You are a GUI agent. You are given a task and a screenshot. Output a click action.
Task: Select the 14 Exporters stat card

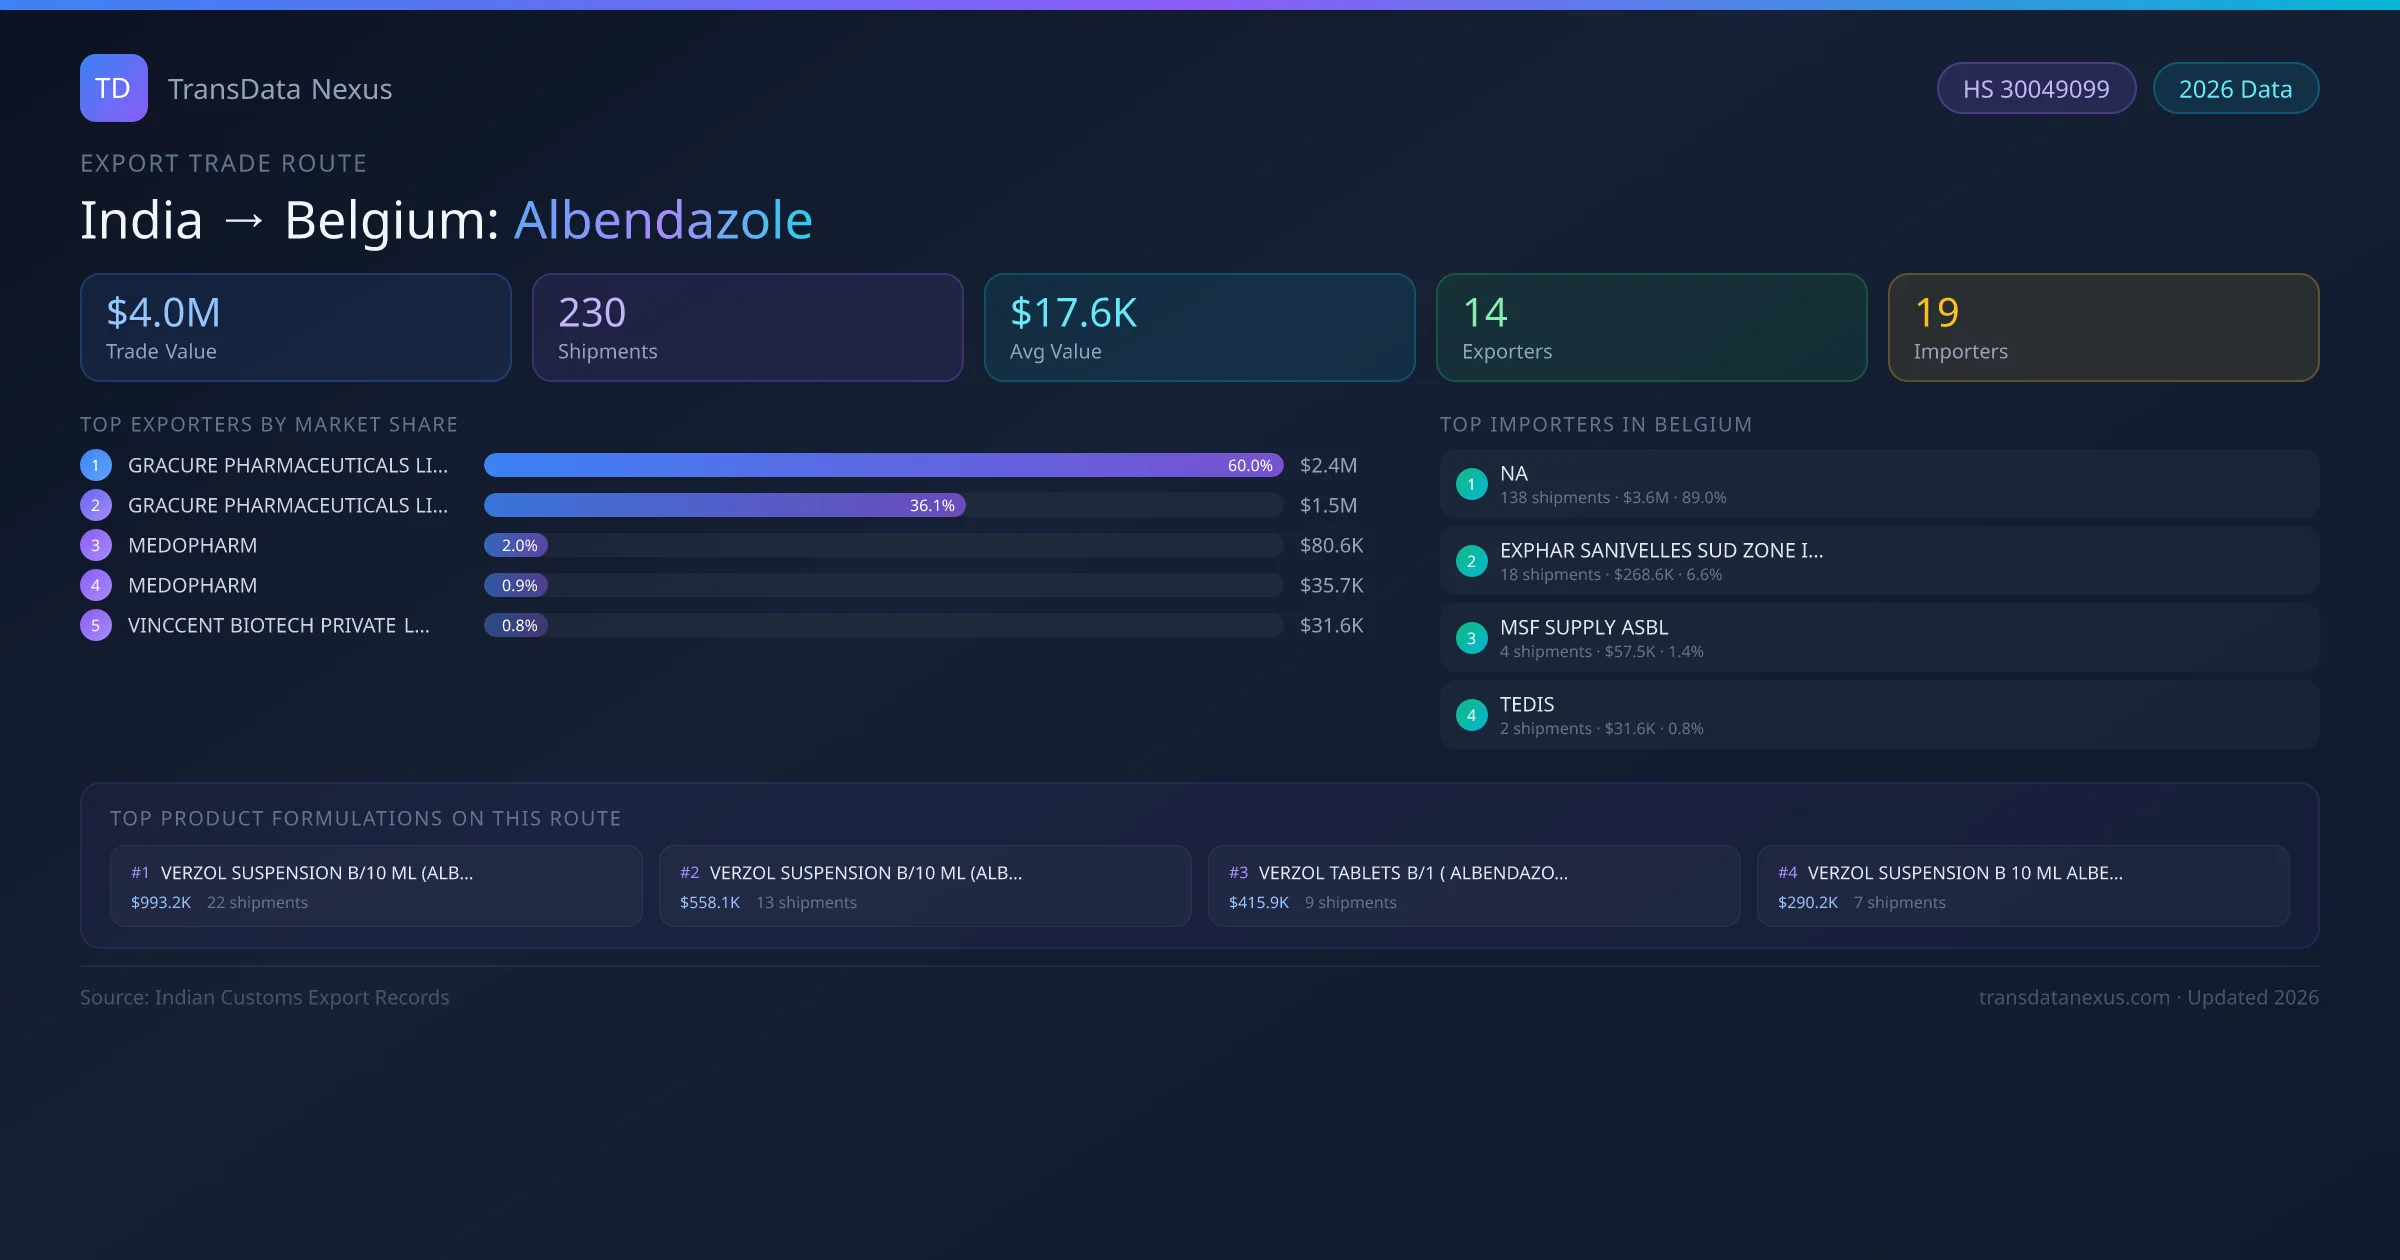tap(1651, 327)
